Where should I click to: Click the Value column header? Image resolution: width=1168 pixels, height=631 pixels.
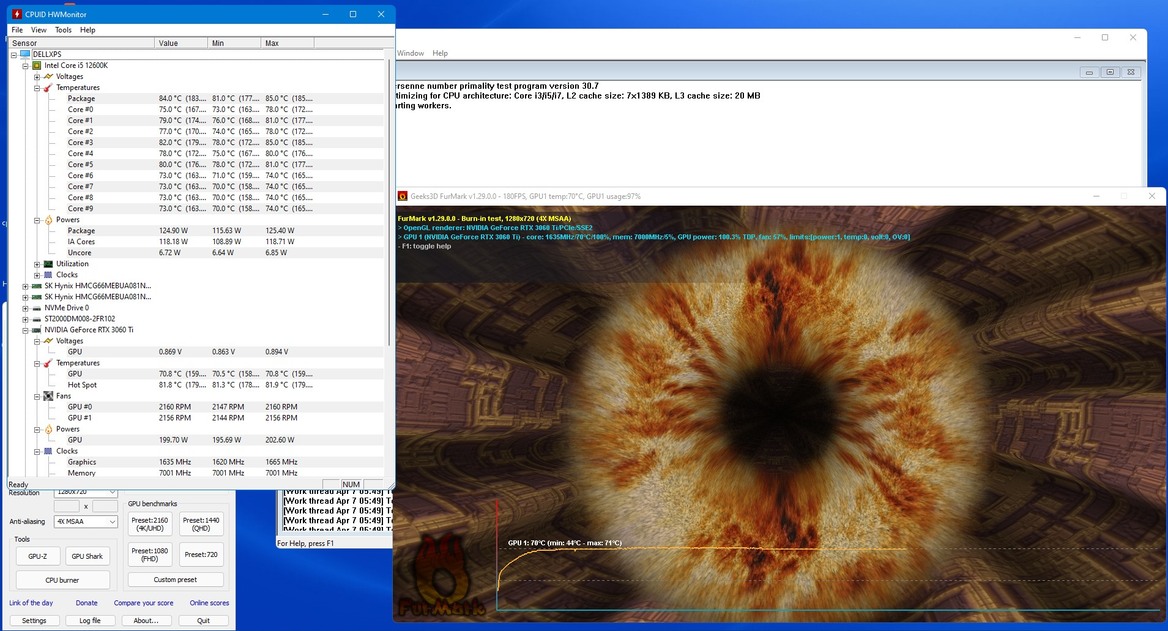pos(182,43)
